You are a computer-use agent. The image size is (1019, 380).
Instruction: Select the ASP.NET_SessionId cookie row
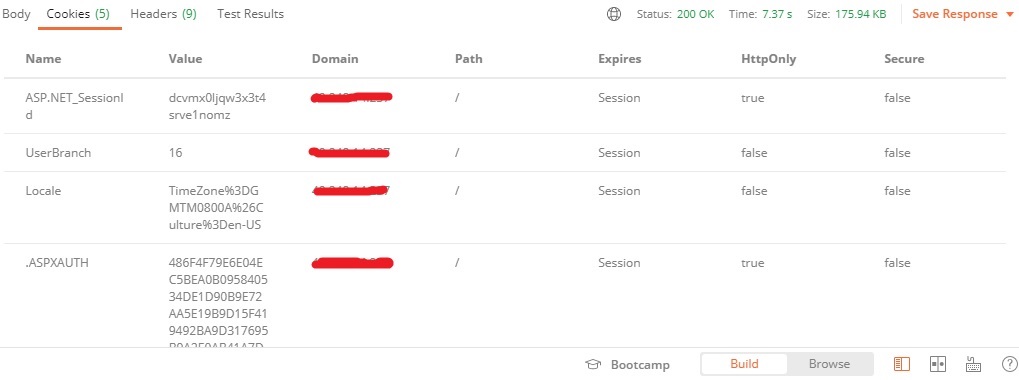505,107
